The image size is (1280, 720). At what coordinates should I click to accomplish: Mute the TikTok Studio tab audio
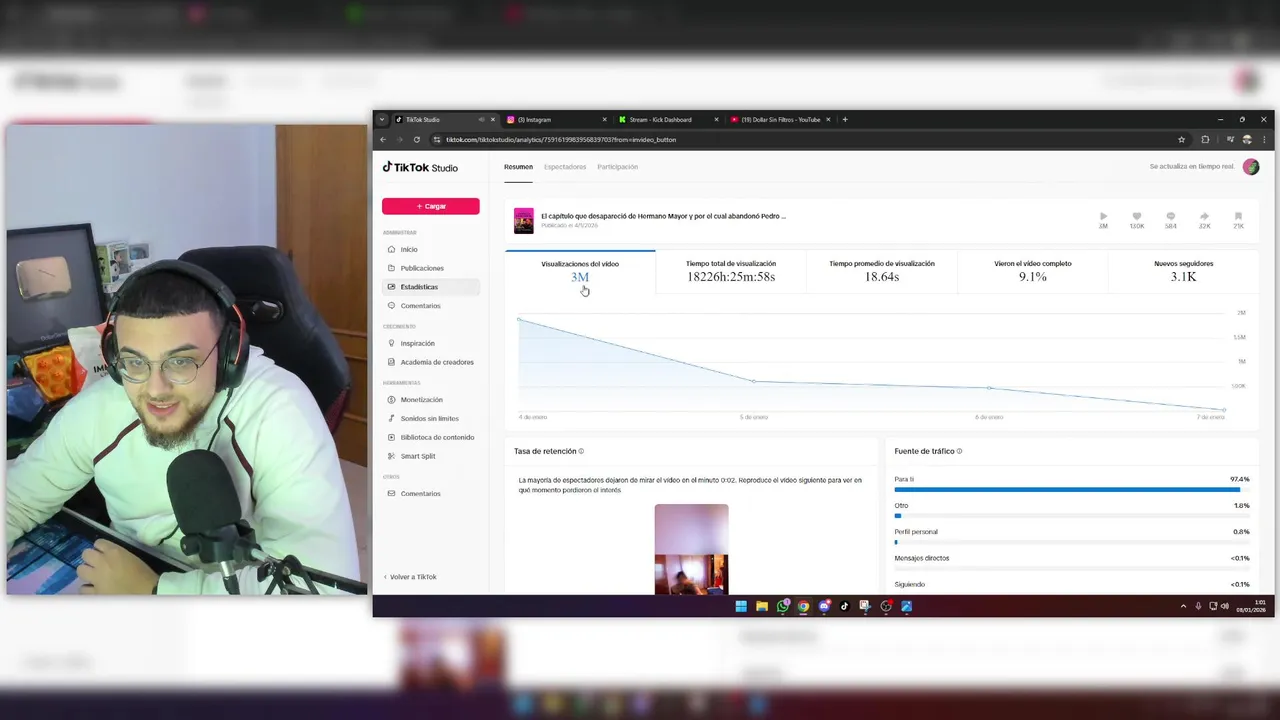[481, 120]
